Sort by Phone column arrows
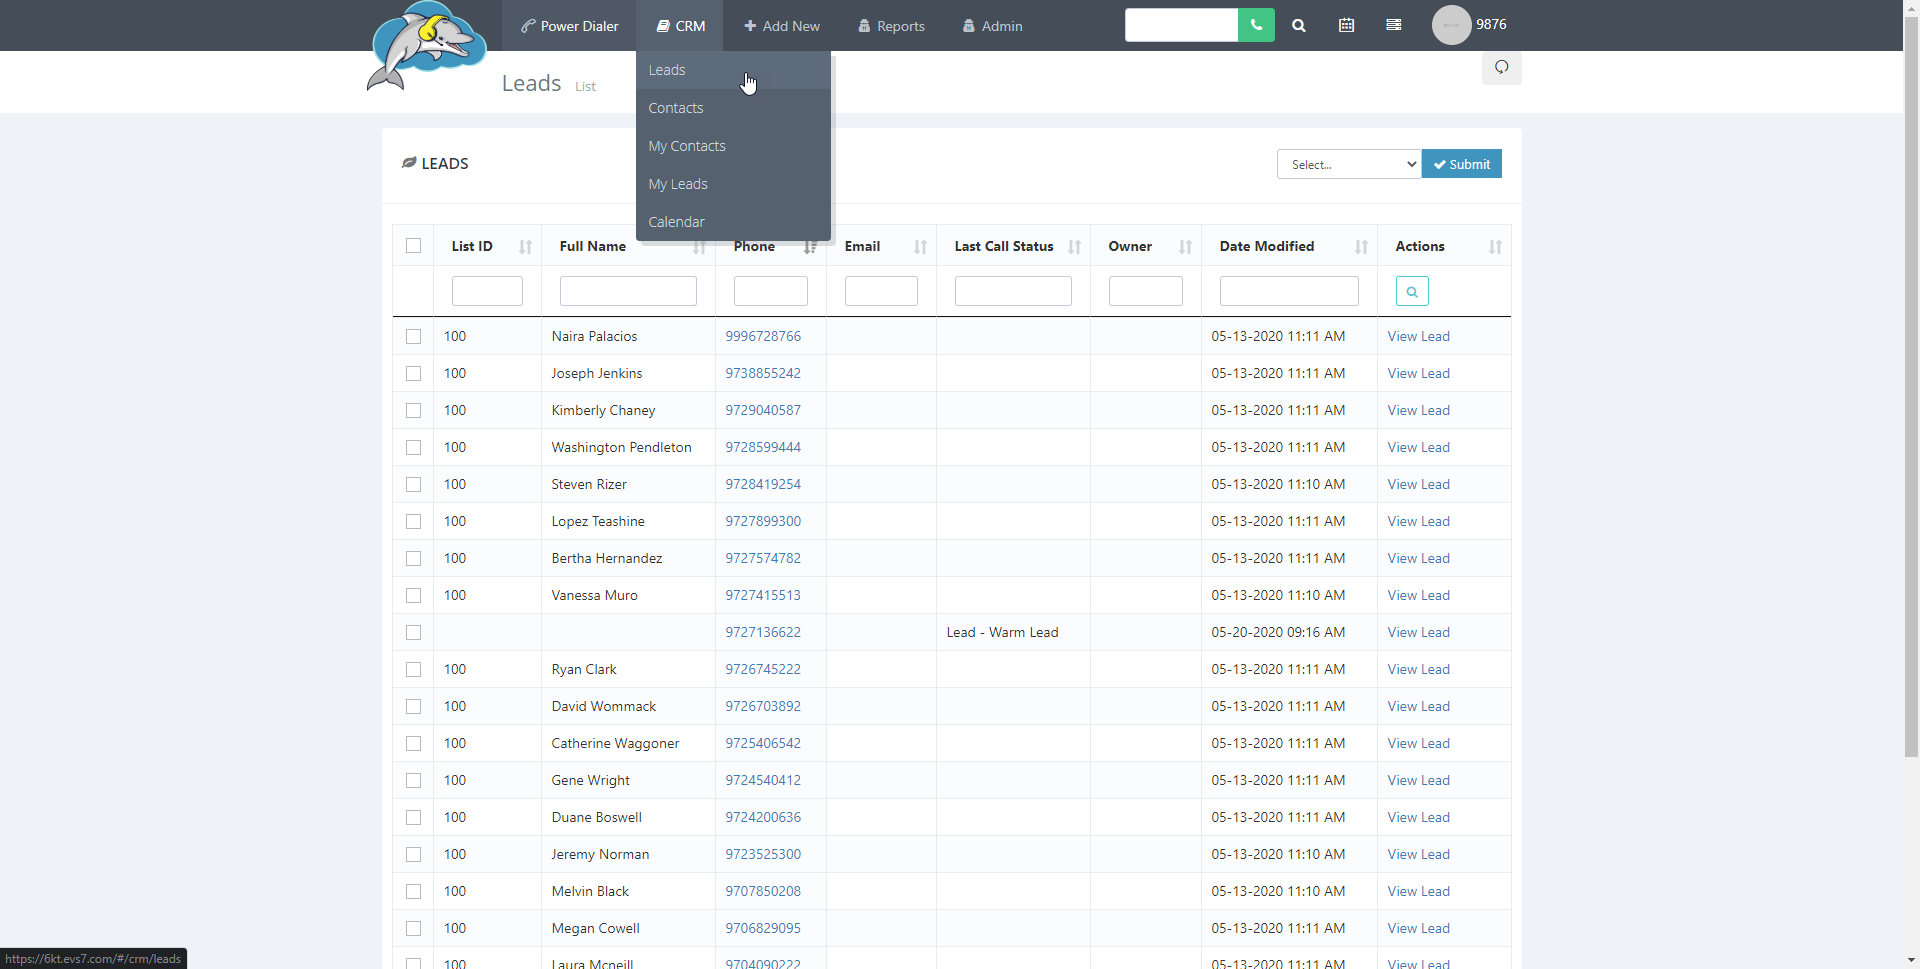The height and width of the screenshot is (969, 1920). [x=811, y=247]
